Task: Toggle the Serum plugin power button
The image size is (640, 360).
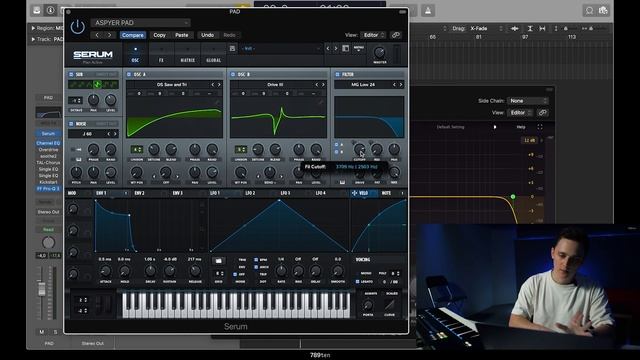Action: tap(78, 27)
